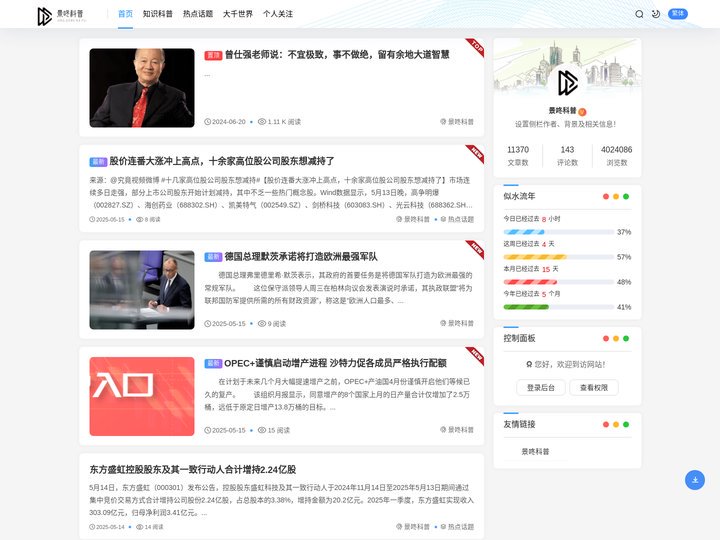
Task: Click the German chancellor article thumbnail
Action: pyautogui.click(x=142, y=290)
